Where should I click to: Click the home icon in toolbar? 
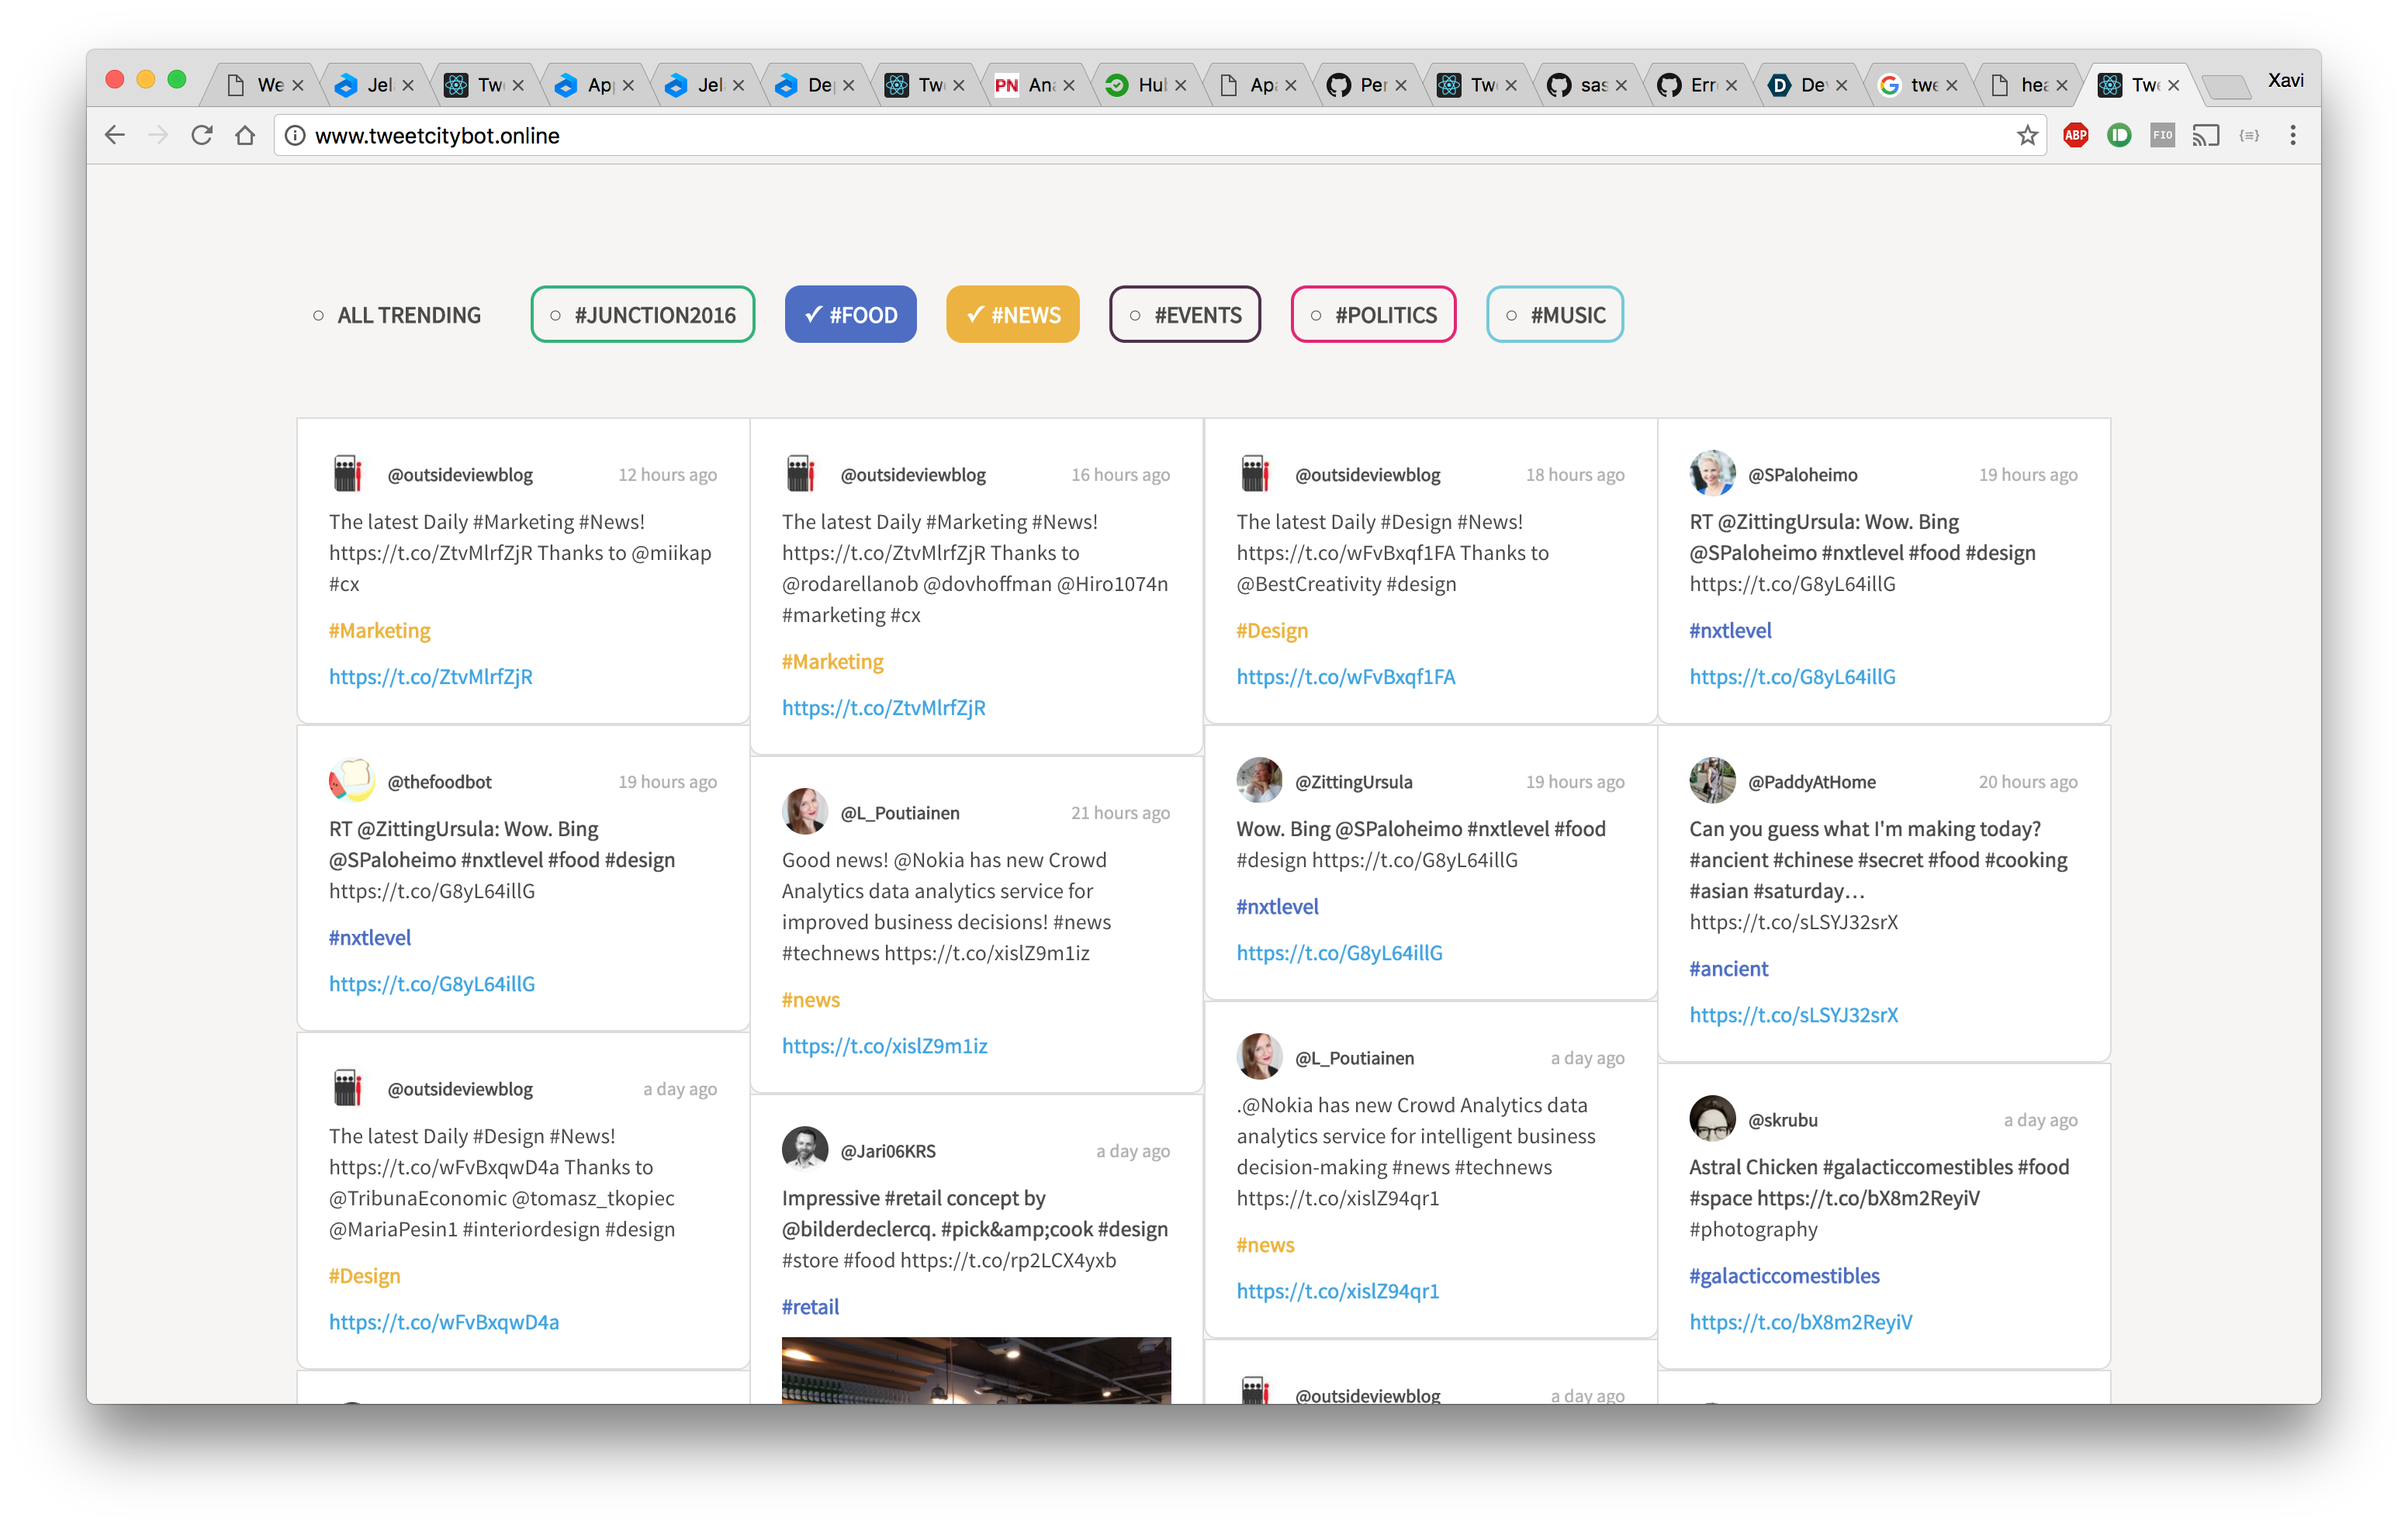(x=245, y=135)
